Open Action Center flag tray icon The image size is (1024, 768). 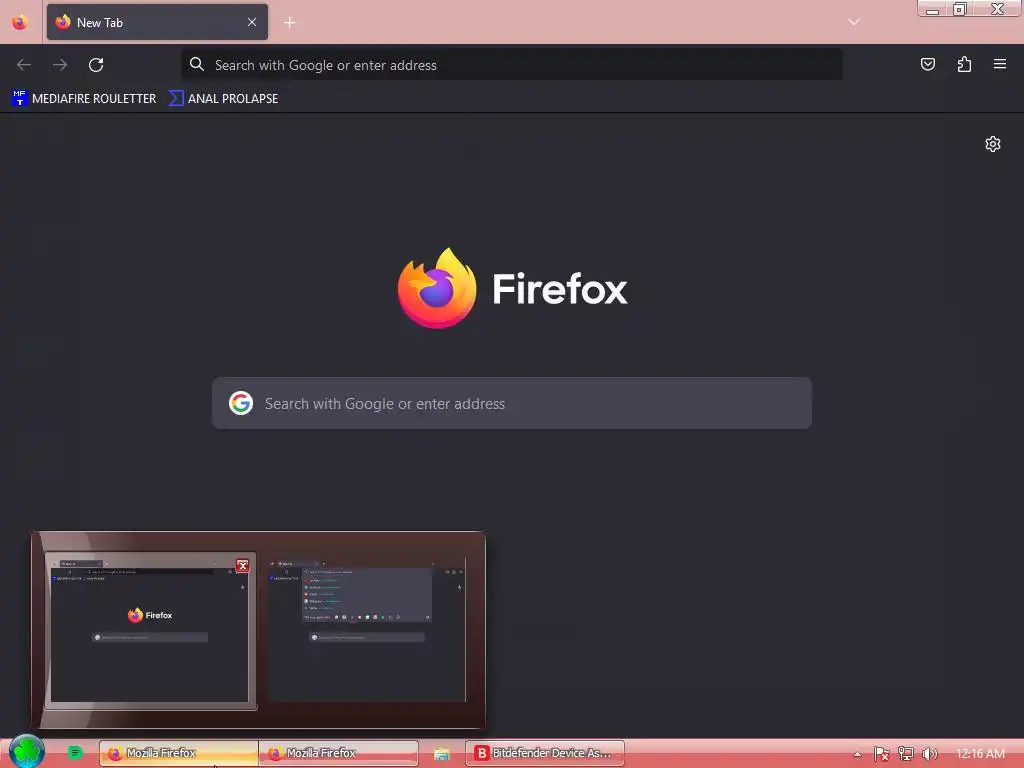click(881, 754)
